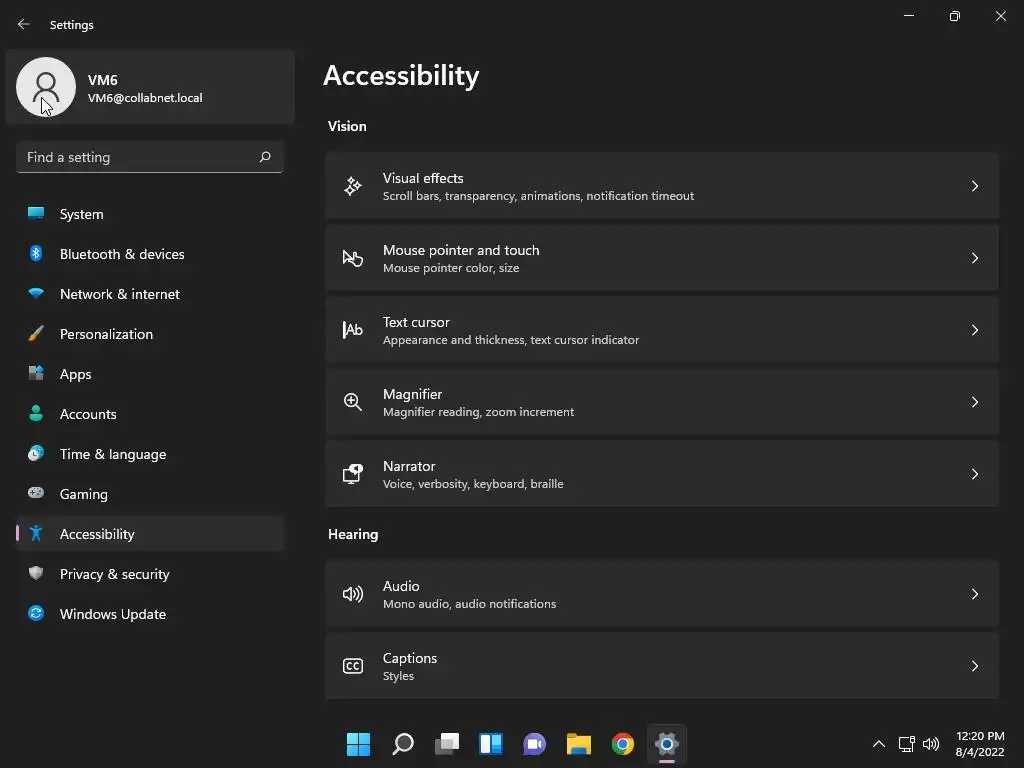The height and width of the screenshot is (768, 1024).
Task: Open Windows Update section
Action: (x=113, y=614)
